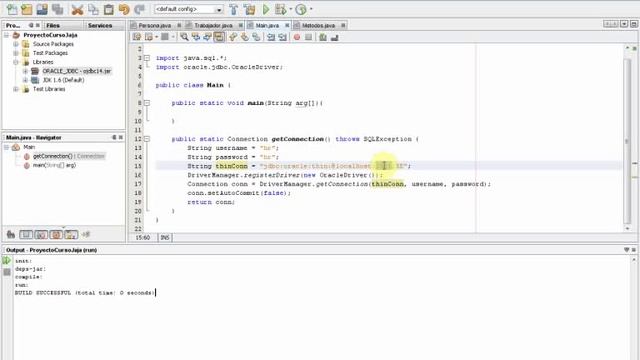Collapse the Libraries node
Screen dimensions: 640x360
(16, 62)
